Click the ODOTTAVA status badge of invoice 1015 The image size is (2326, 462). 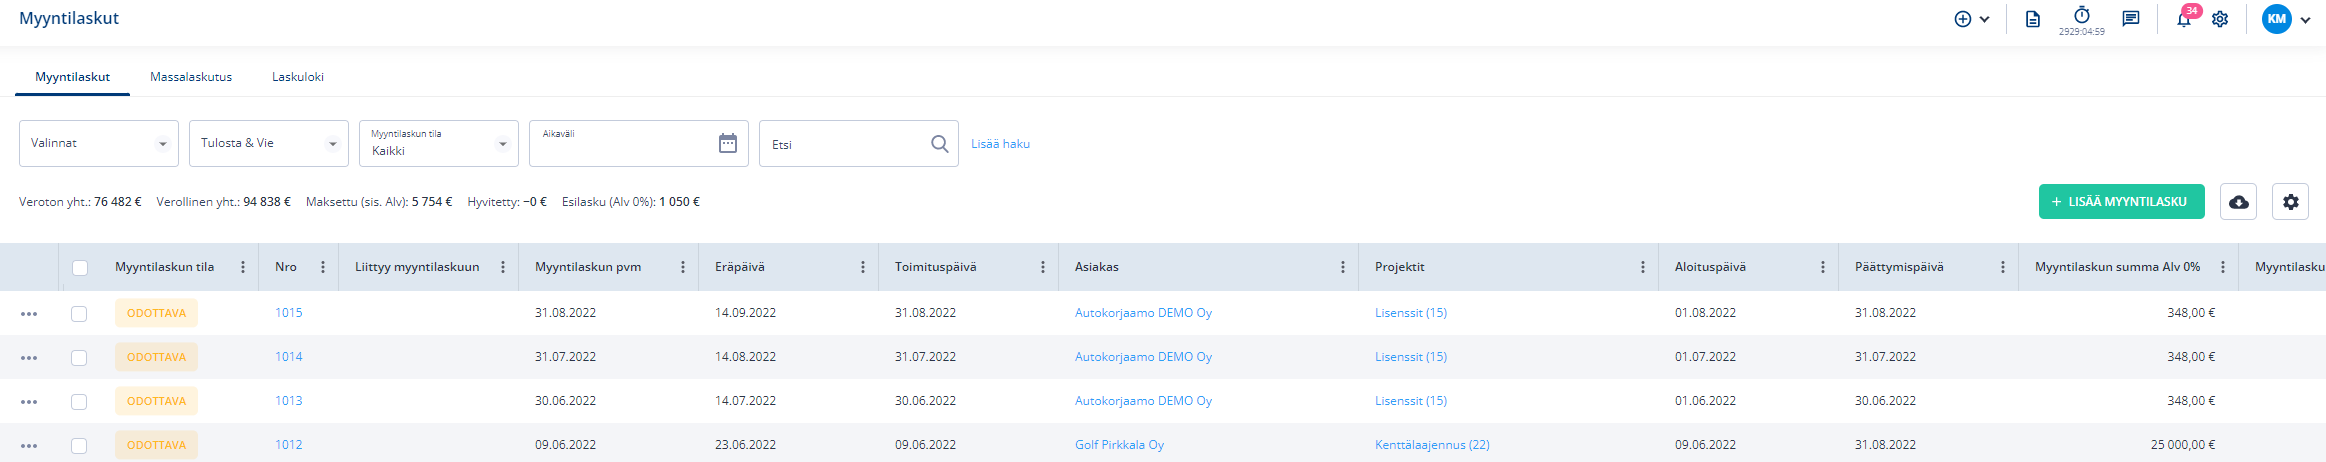click(156, 313)
